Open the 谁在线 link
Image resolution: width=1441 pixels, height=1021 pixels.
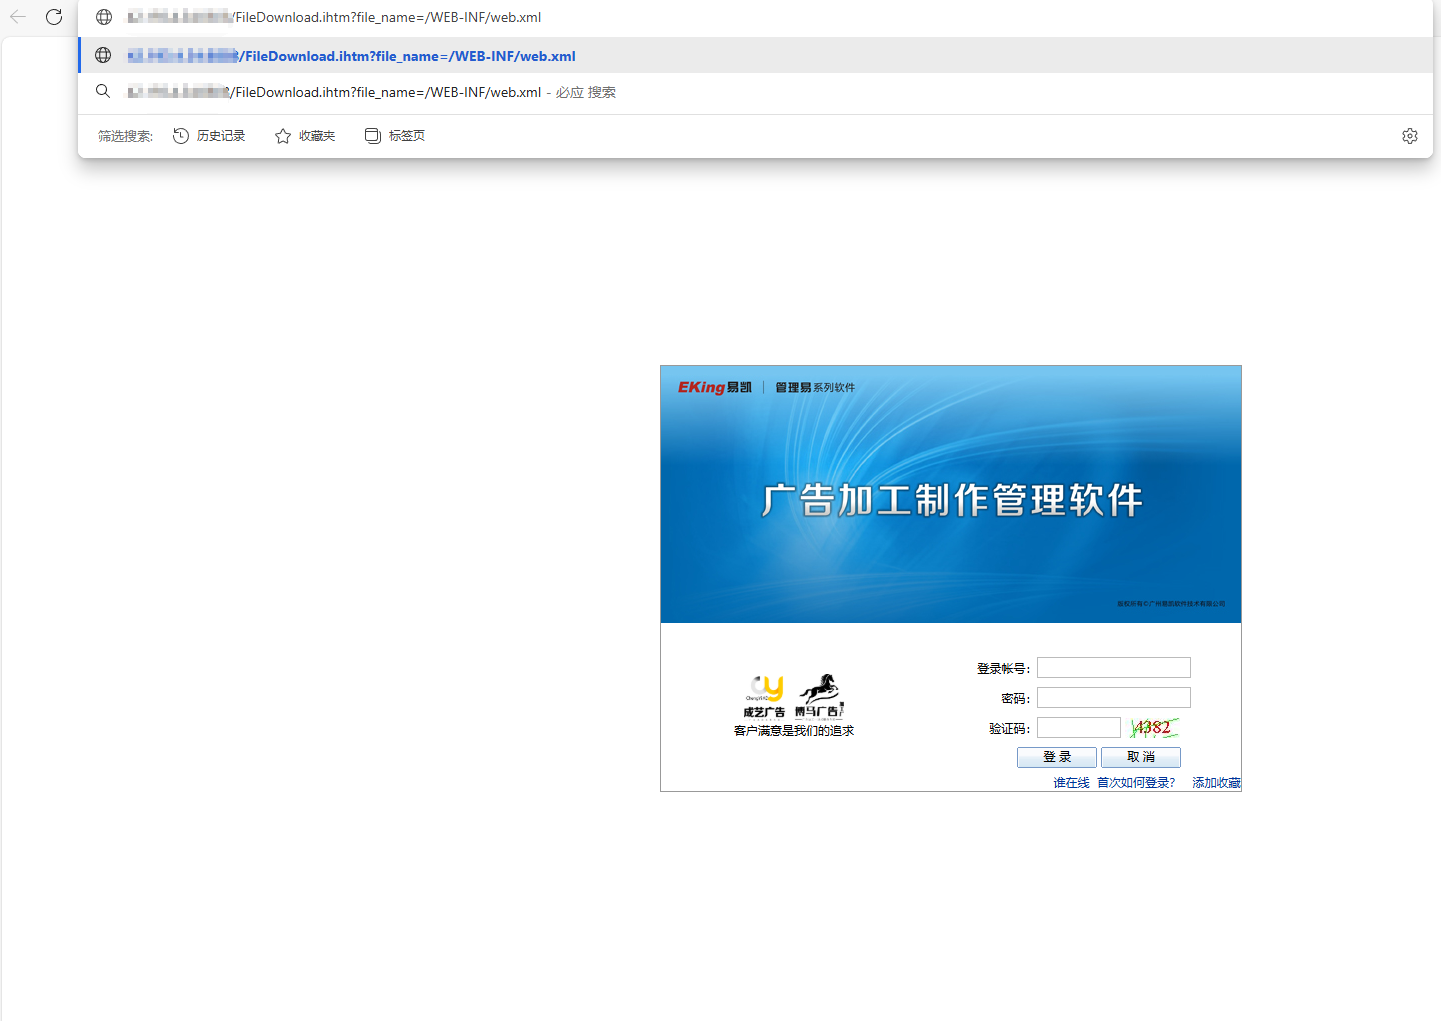click(x=1071, y=783)
